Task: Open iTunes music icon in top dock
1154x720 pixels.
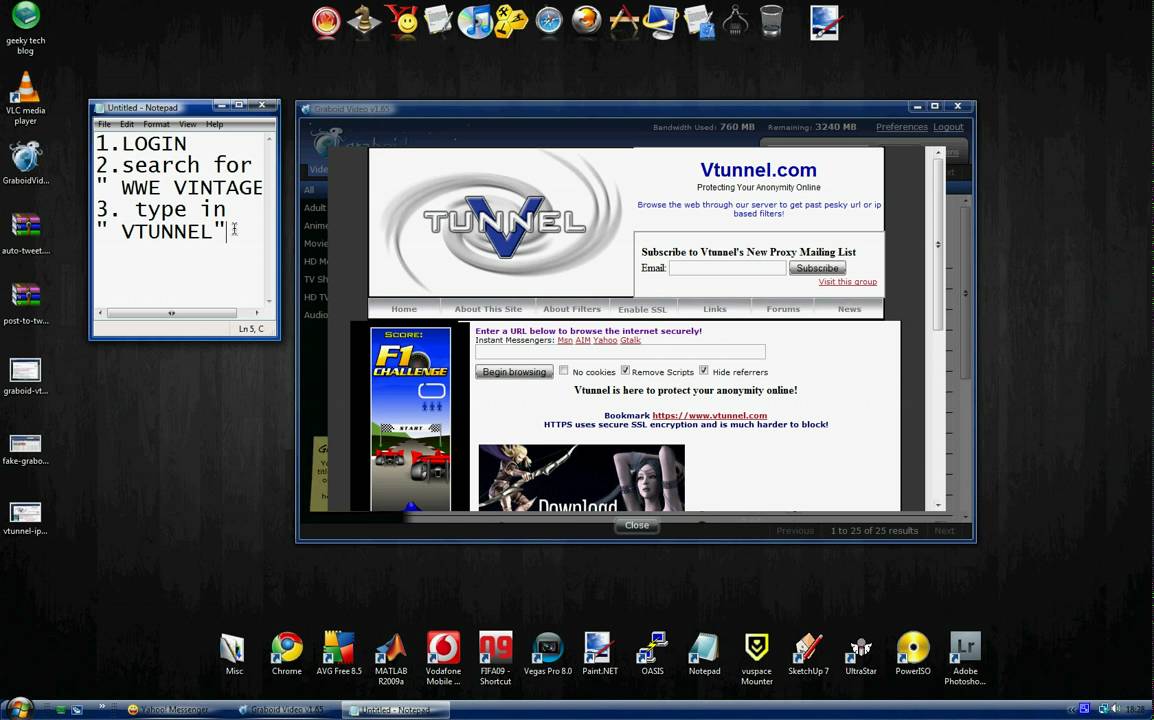Action: (x=475, y=21)
